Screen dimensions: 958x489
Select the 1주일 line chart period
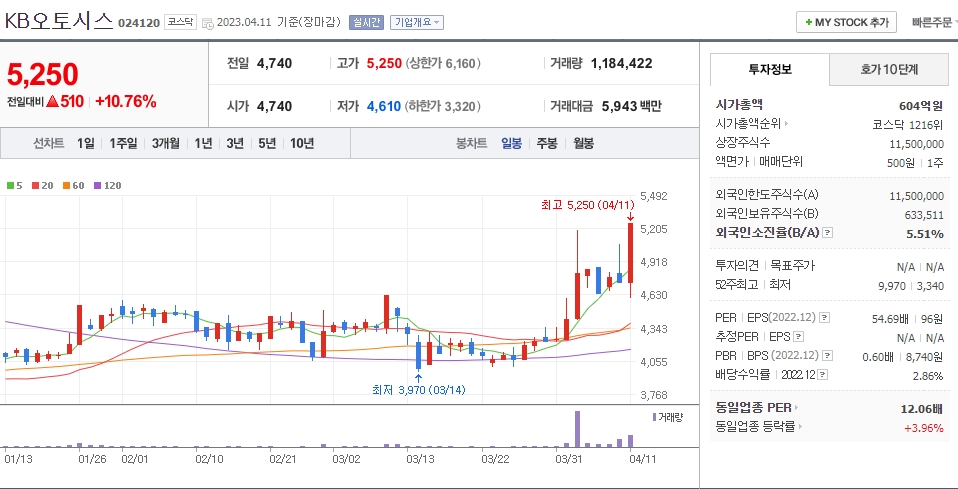pyautogui.click(x=123, y=144)
